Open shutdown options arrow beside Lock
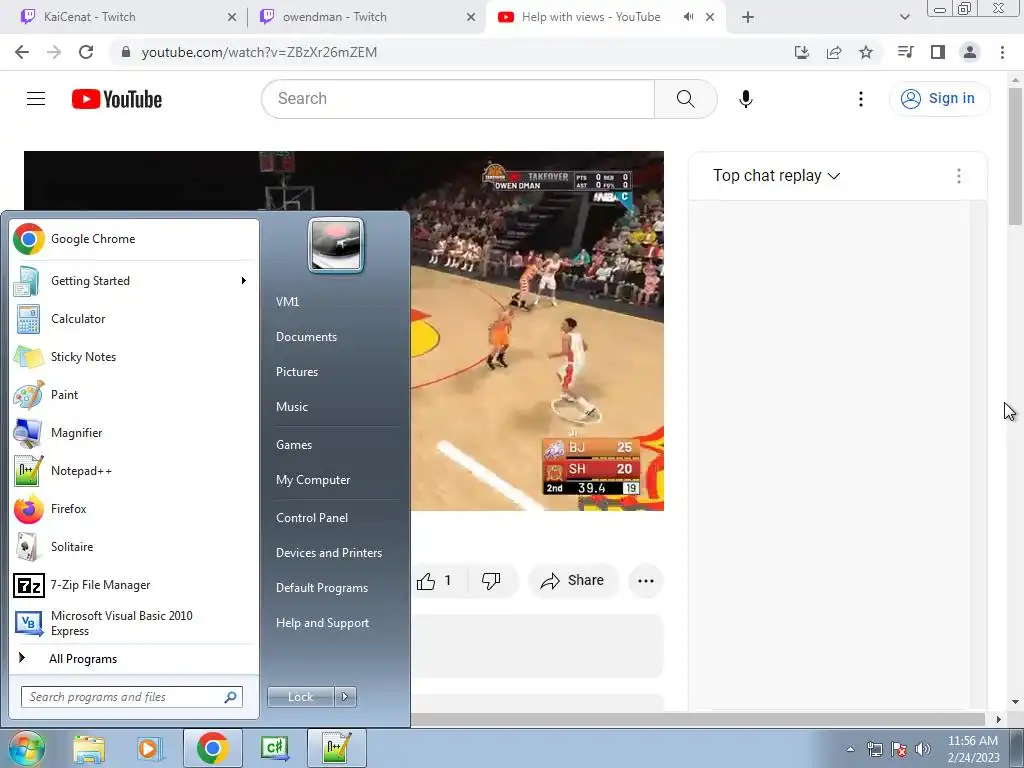The width and height of the screenshot is (1024, 768). (345, 697)
